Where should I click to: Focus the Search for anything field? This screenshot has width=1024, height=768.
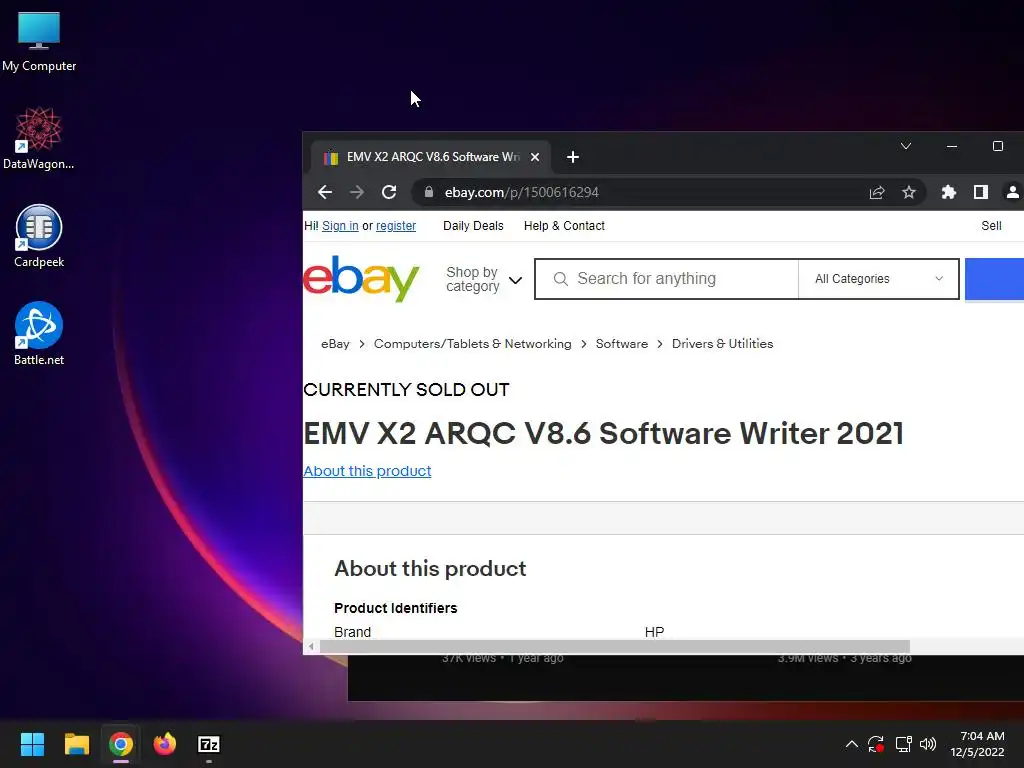[666, 279]
